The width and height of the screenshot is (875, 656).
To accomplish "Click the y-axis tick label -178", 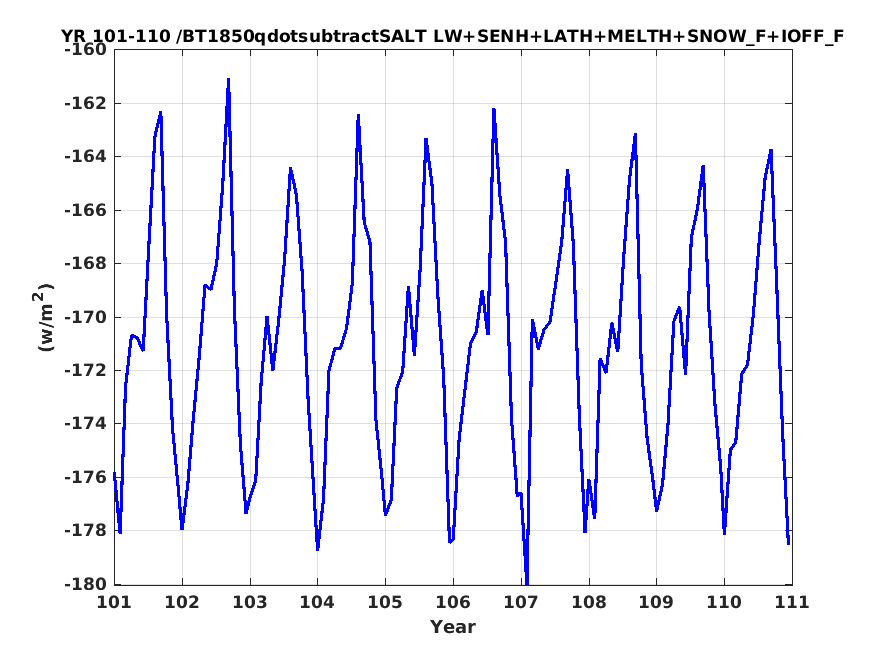I will pyautogui.click(x=85, y=530).
